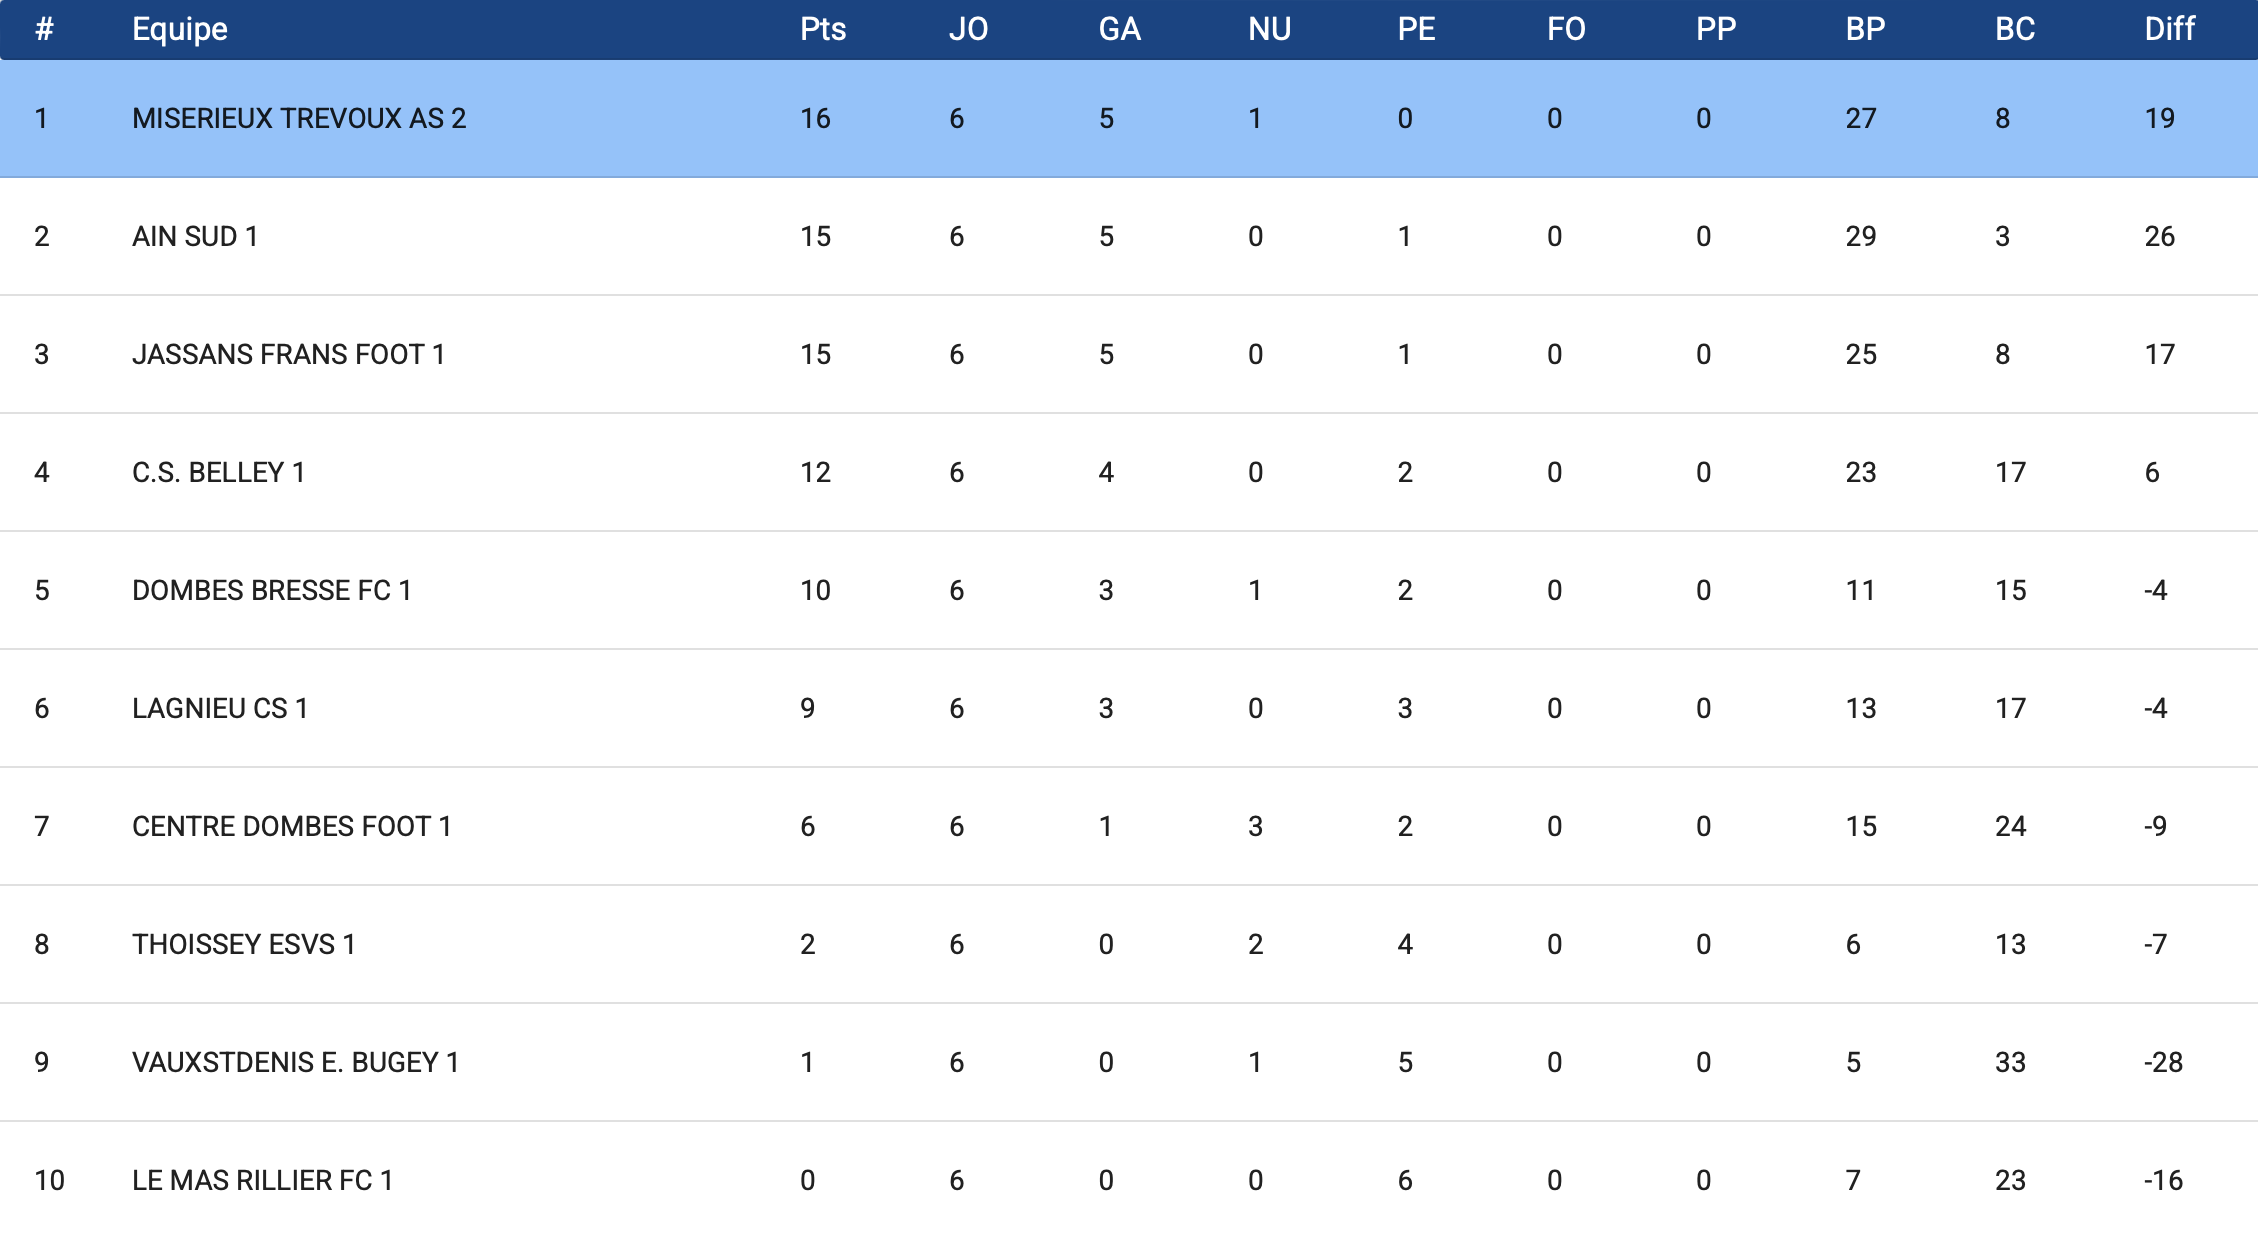Click the PE column header
The height and width of the screenshot is (1238, 2258).
coord(1416,29)
